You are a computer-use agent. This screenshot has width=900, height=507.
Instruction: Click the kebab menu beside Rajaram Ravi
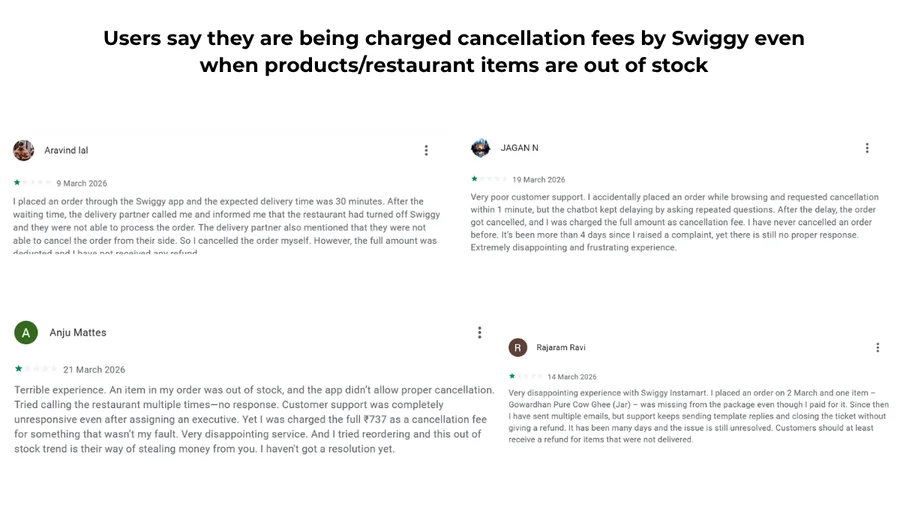(x=878, y=348)
